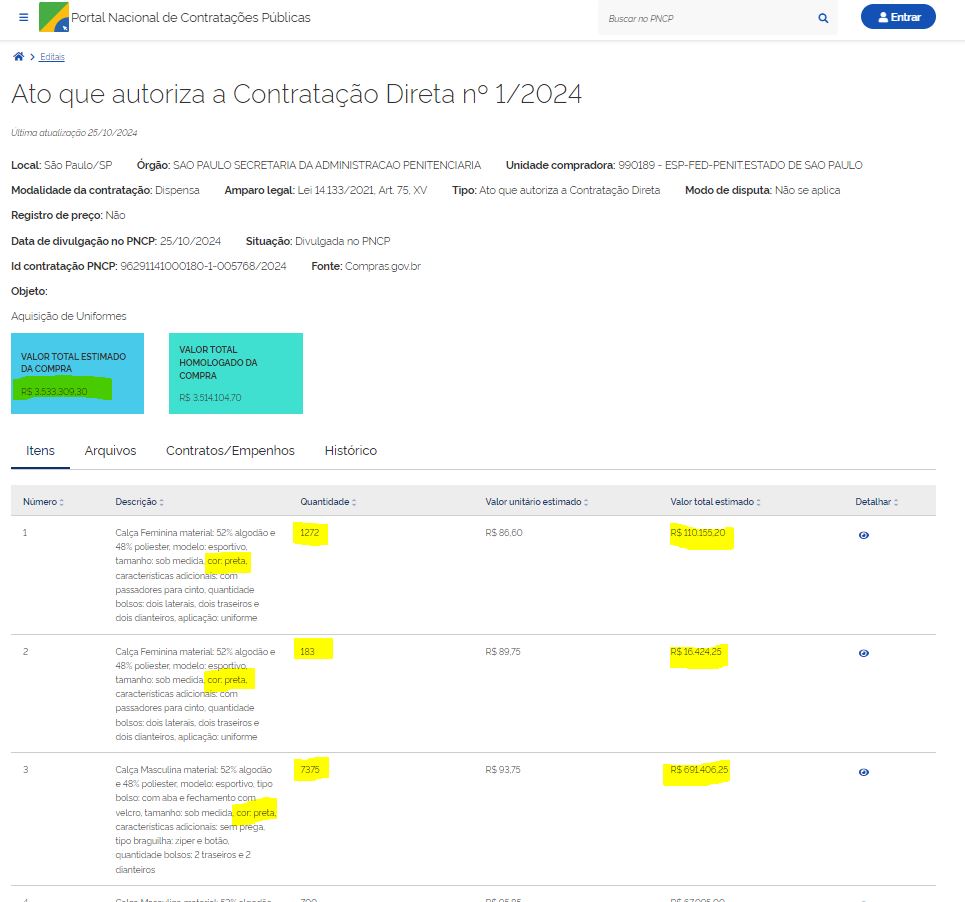Click the home breadcrumb icon
Screen dimensions: 965x902
(18, 56)
